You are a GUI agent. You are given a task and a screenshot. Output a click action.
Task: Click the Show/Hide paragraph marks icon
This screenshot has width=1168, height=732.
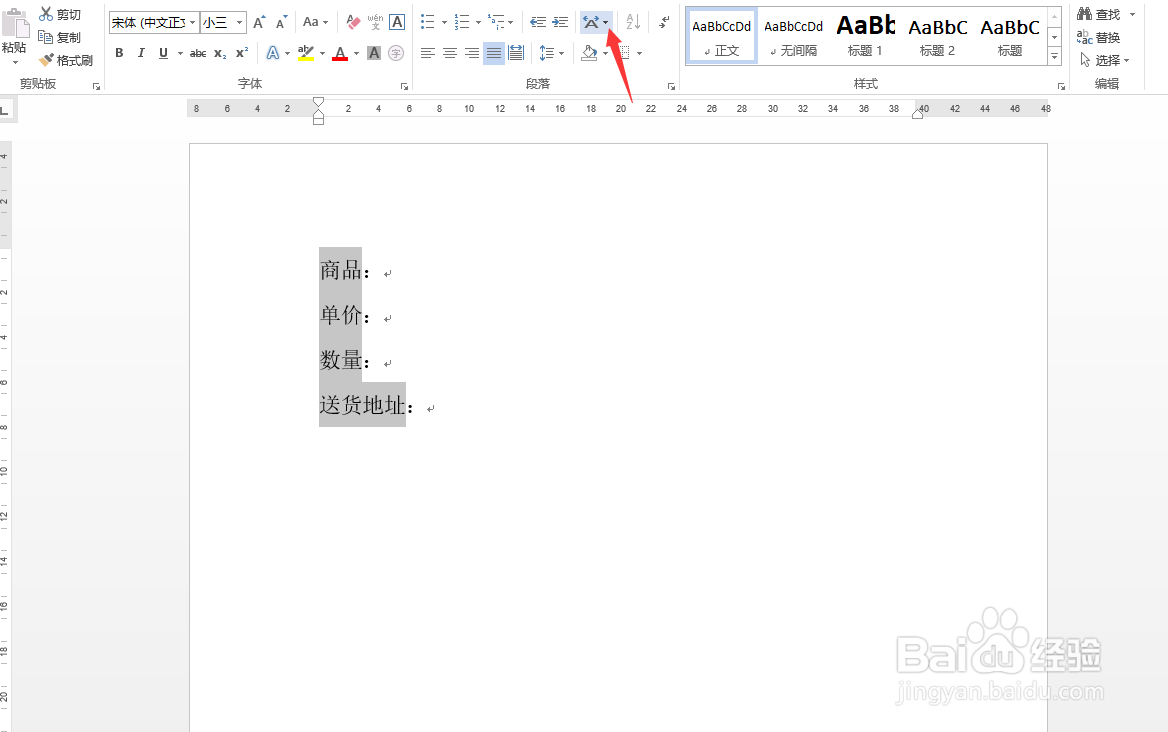click(x=663, y=22)
